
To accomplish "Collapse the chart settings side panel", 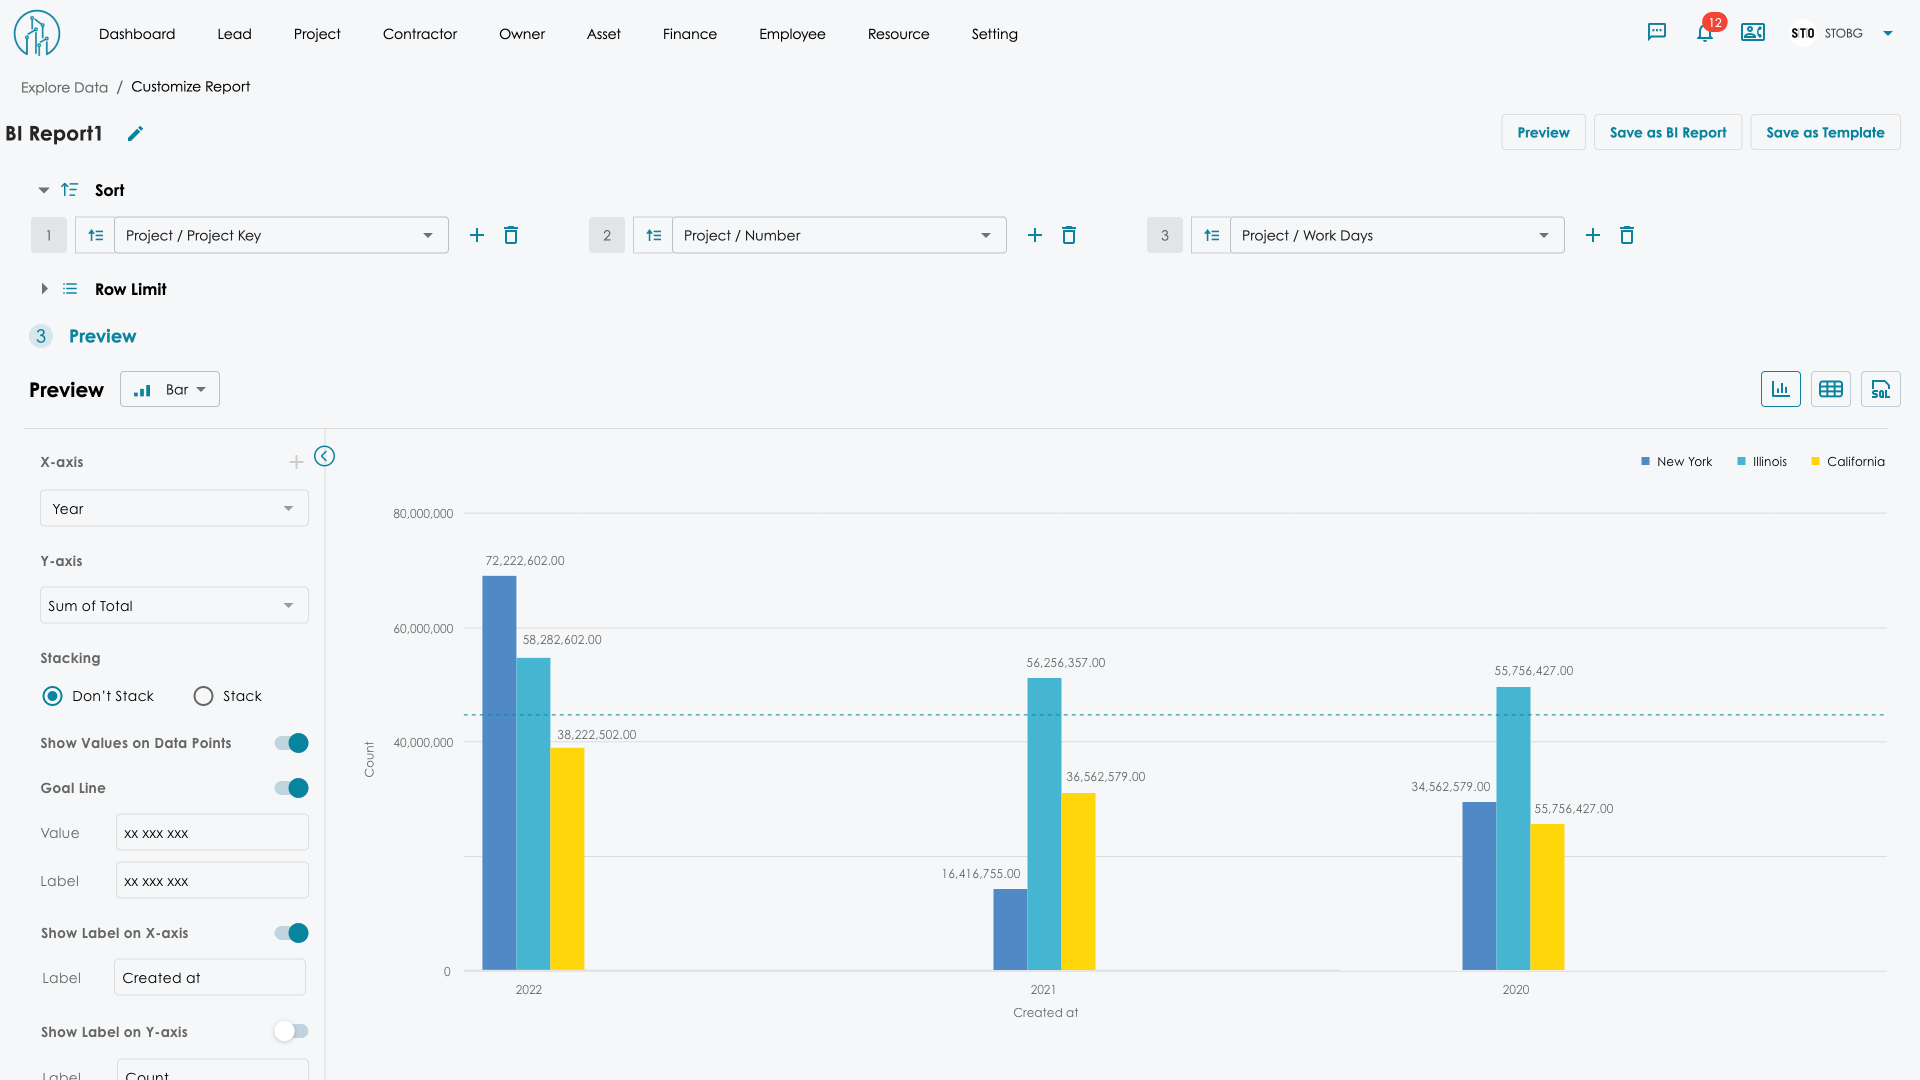I will 324,456.
